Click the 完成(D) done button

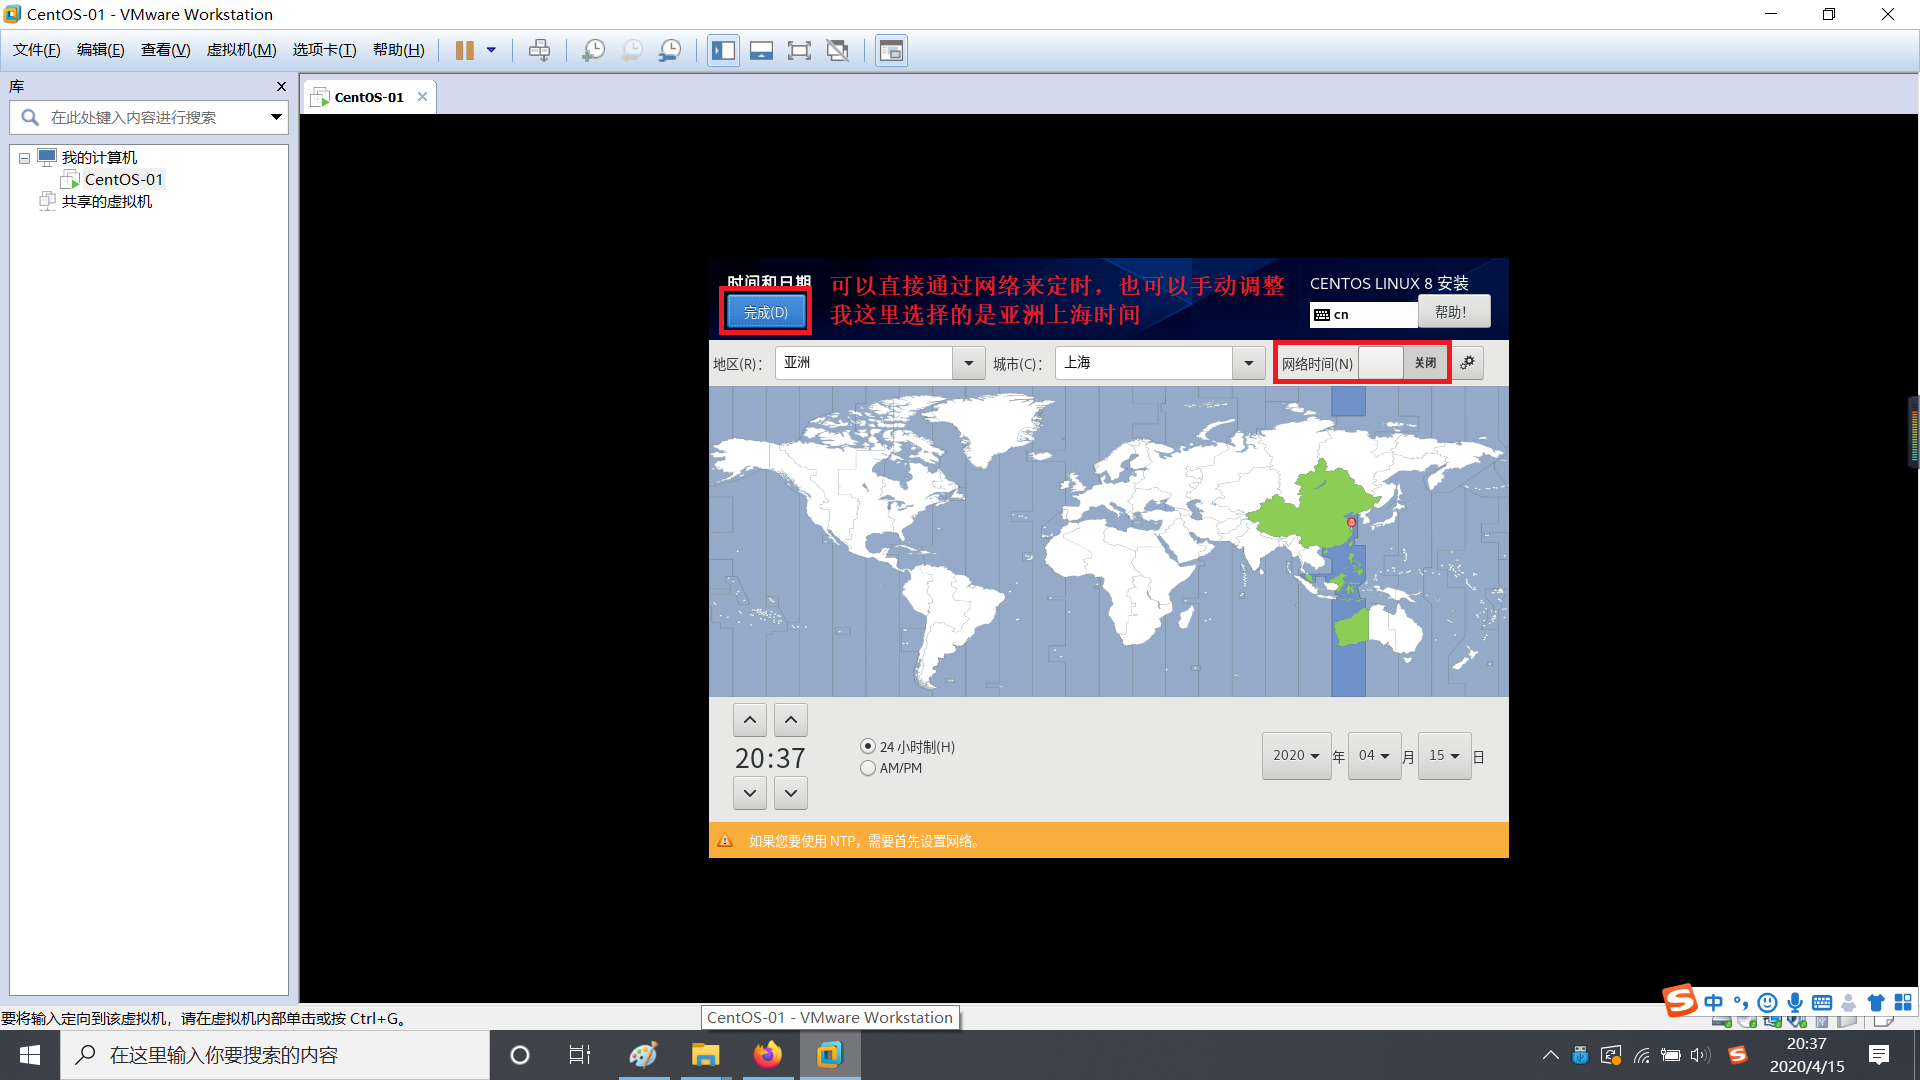(x=766, y=312)
